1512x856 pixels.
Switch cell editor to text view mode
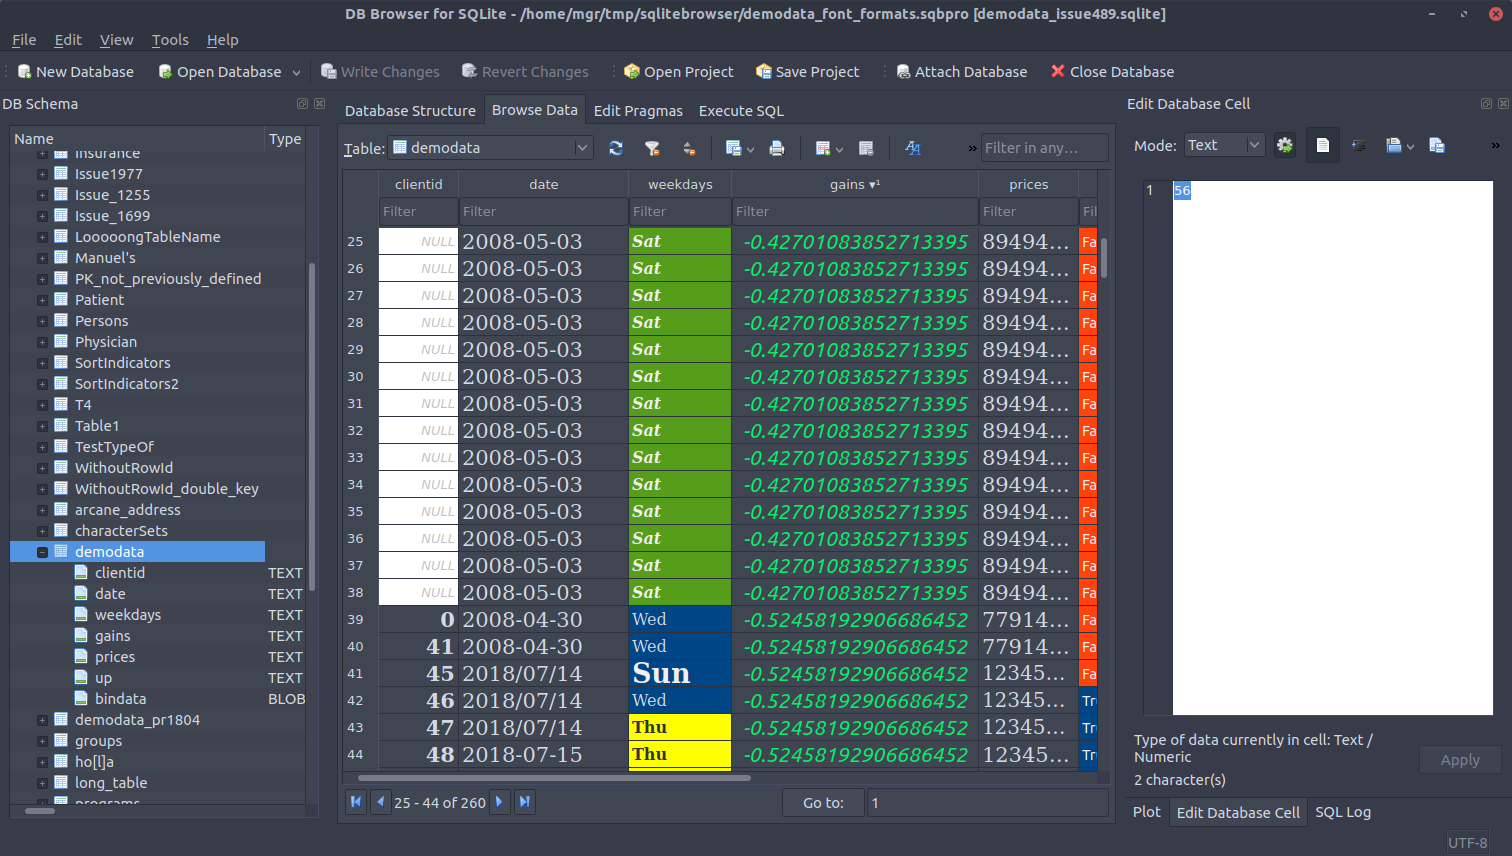(1322, 145)
